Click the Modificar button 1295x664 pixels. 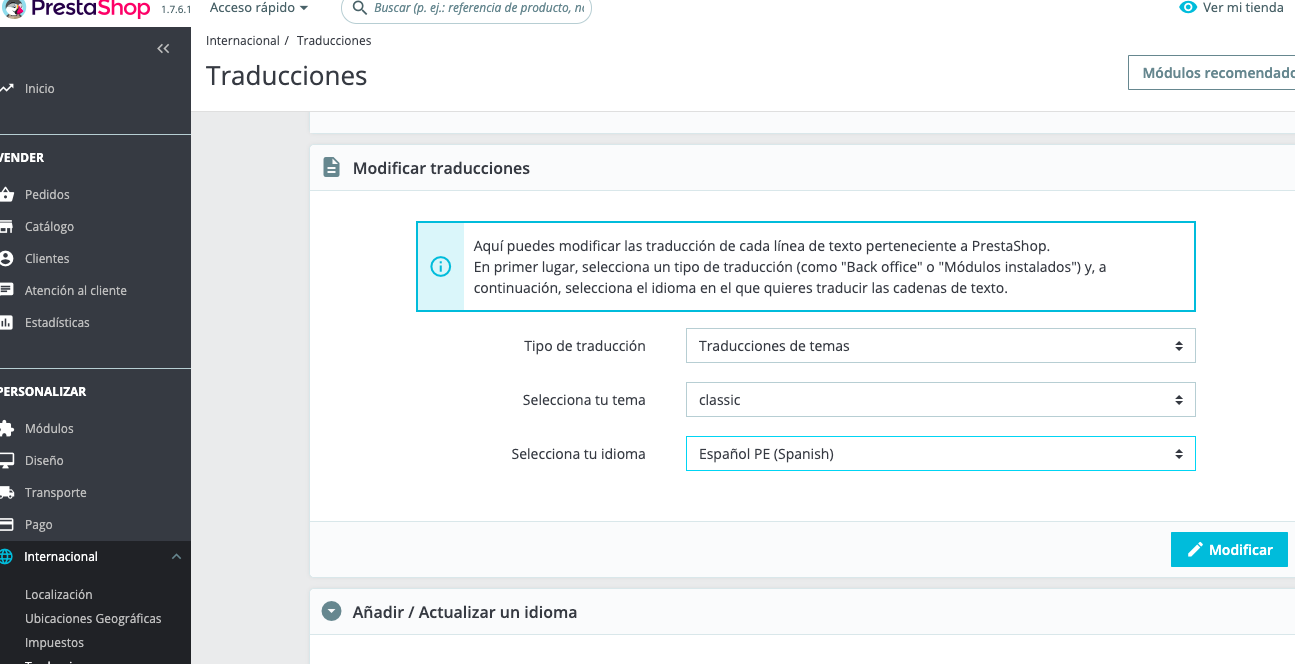point(1229,550)
